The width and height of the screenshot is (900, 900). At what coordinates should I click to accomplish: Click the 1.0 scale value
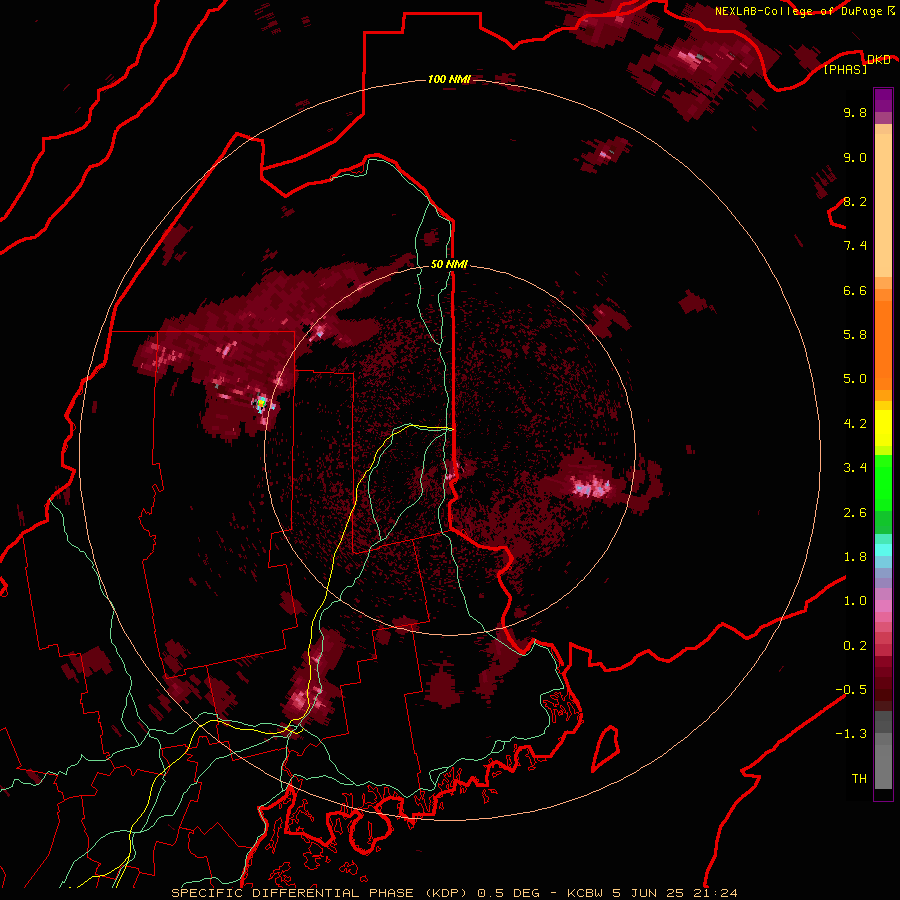(855, 601)
